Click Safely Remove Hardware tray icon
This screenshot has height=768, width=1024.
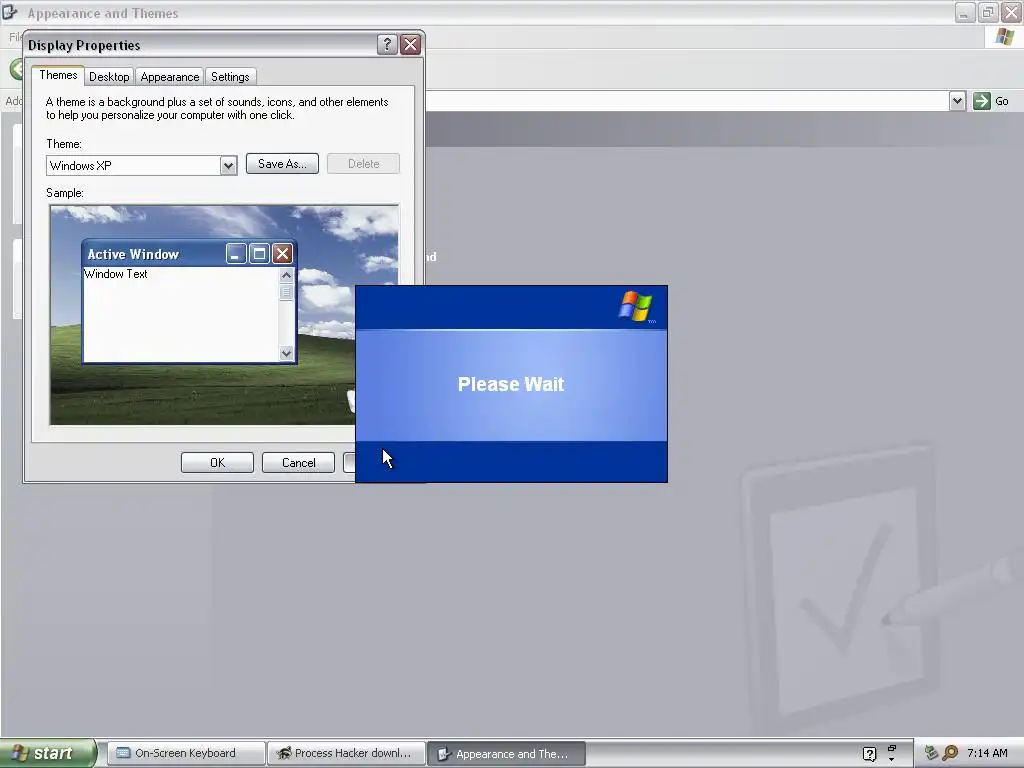pyautogui.click(x=931, y=753)
